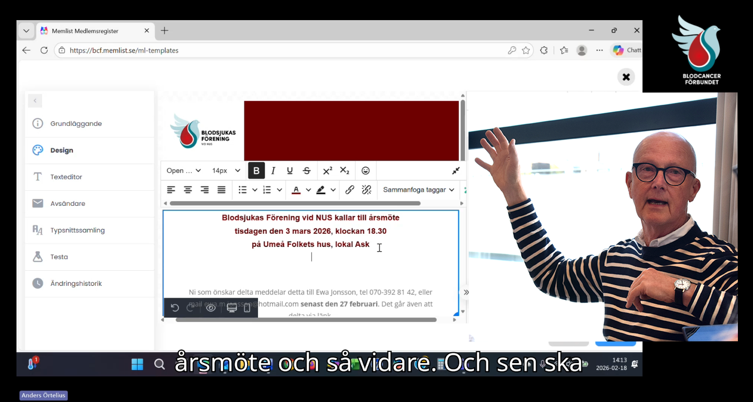Apply strikethrough to selected text

coord(307,171)
